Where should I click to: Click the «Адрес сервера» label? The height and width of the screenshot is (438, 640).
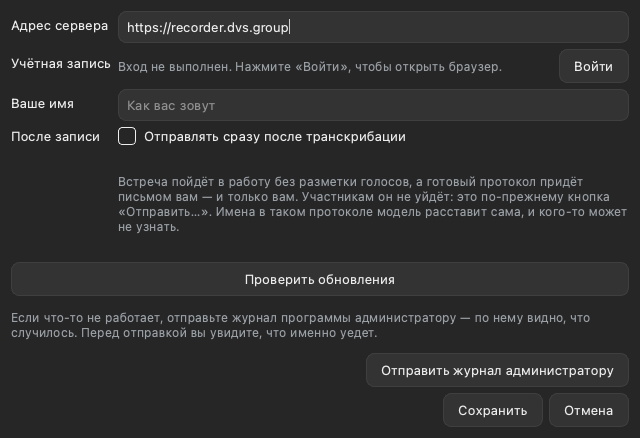[60, 26]
